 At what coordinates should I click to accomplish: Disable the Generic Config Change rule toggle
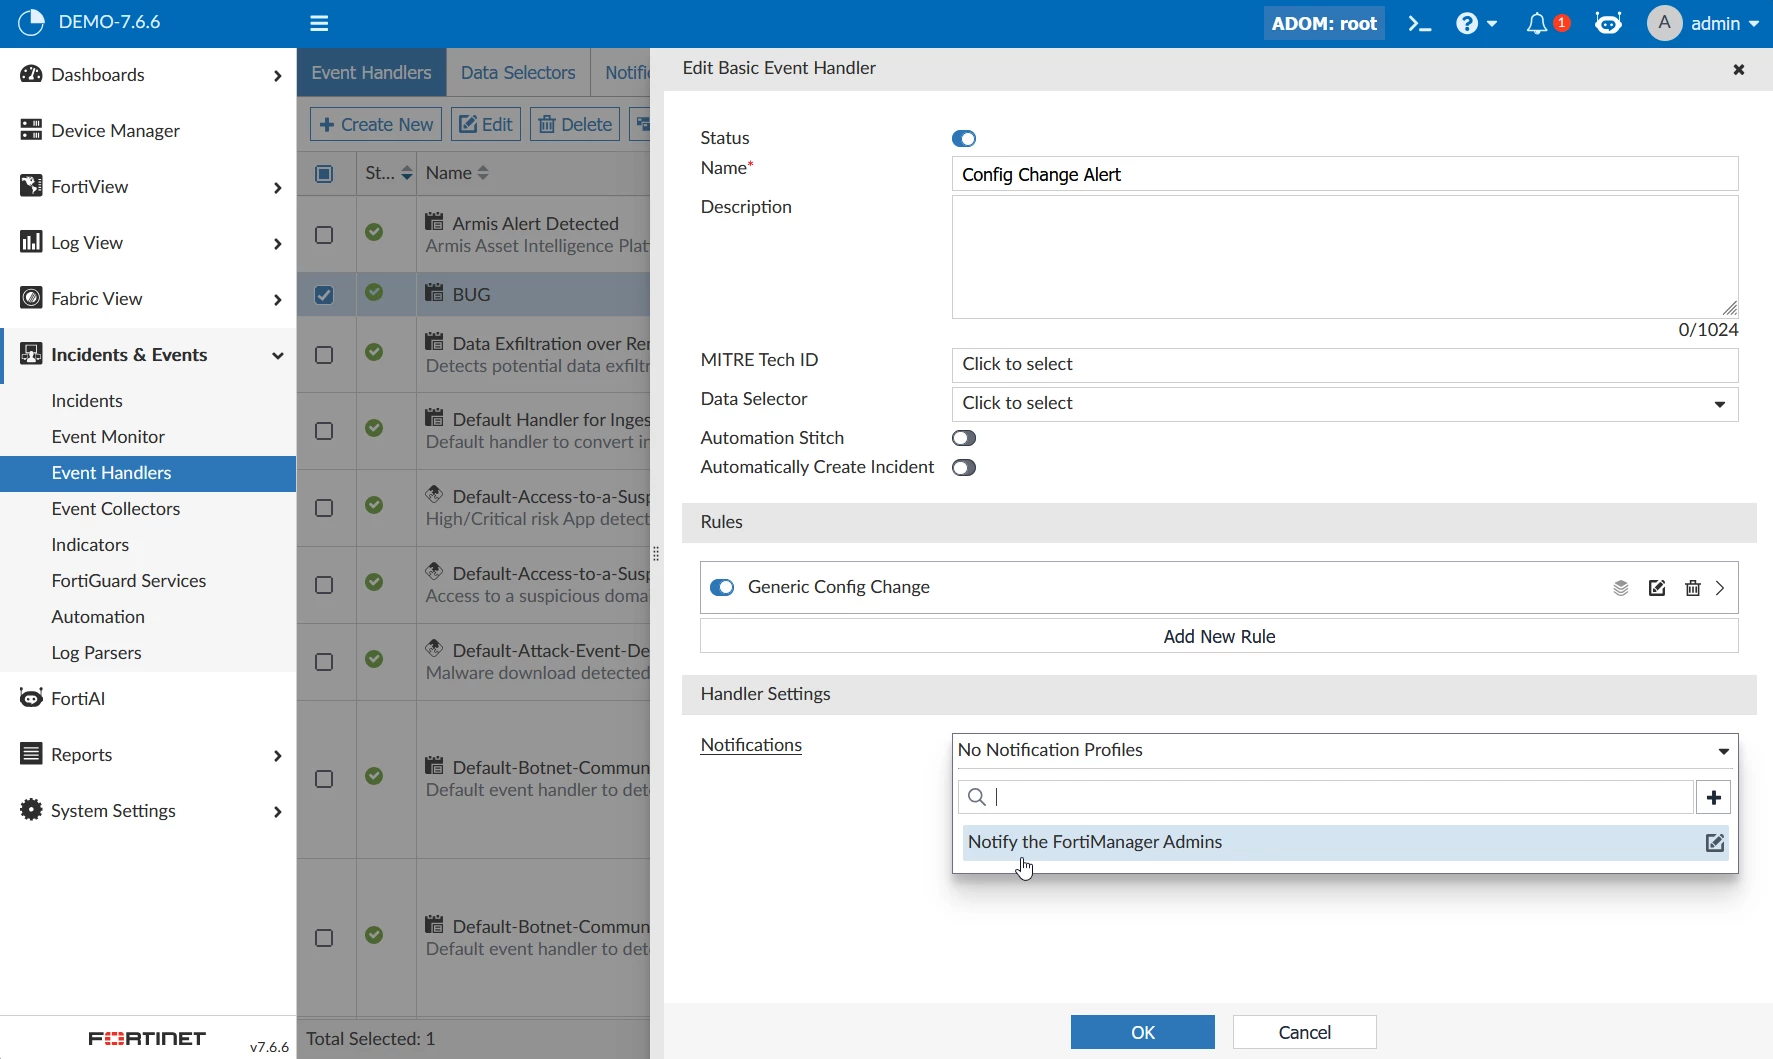722,588
